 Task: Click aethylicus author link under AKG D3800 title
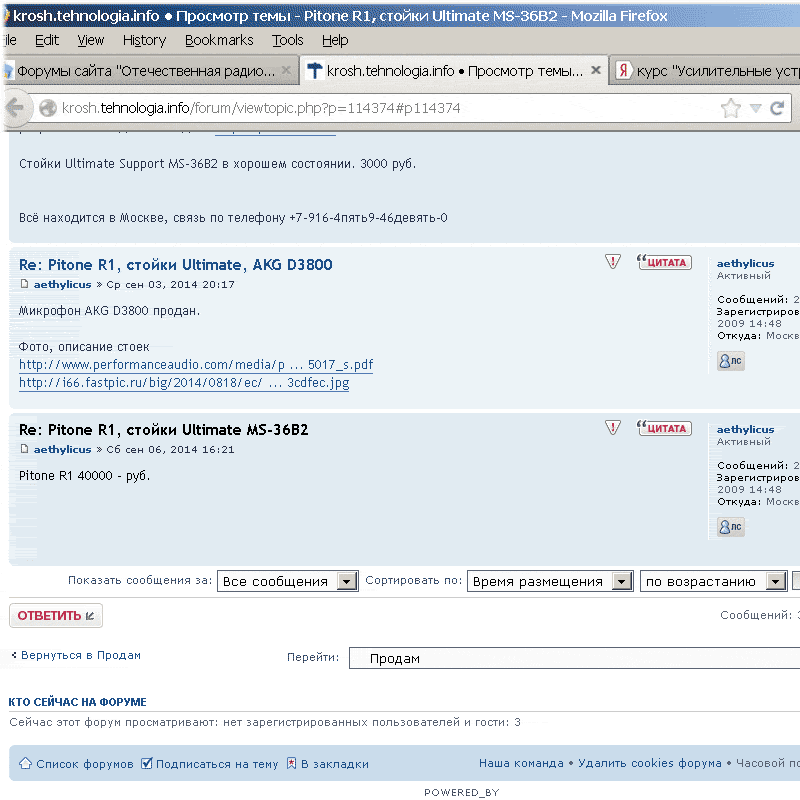point(62,284)
